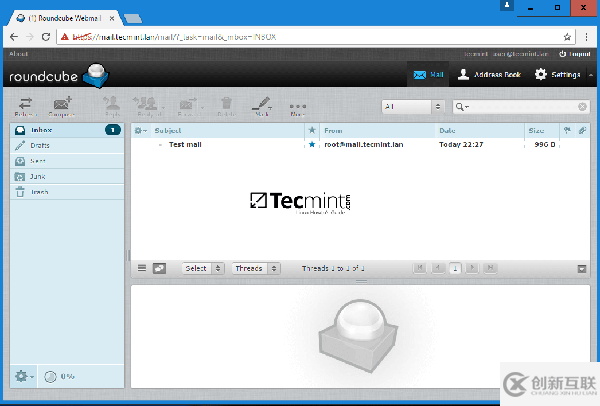Select the Junk folder
The width and height of the screenshot is (600, 406).
pyautogui.click(x=67, y=176)
